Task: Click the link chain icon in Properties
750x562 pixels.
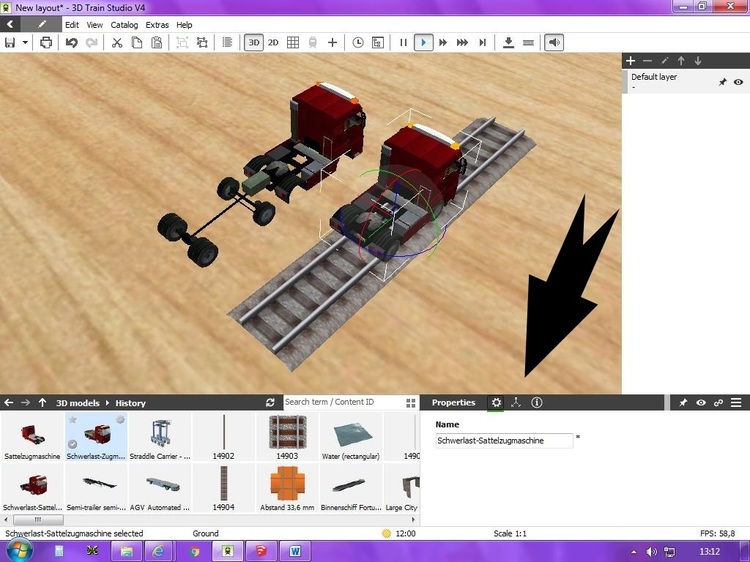Action: [x=718, y=403]
